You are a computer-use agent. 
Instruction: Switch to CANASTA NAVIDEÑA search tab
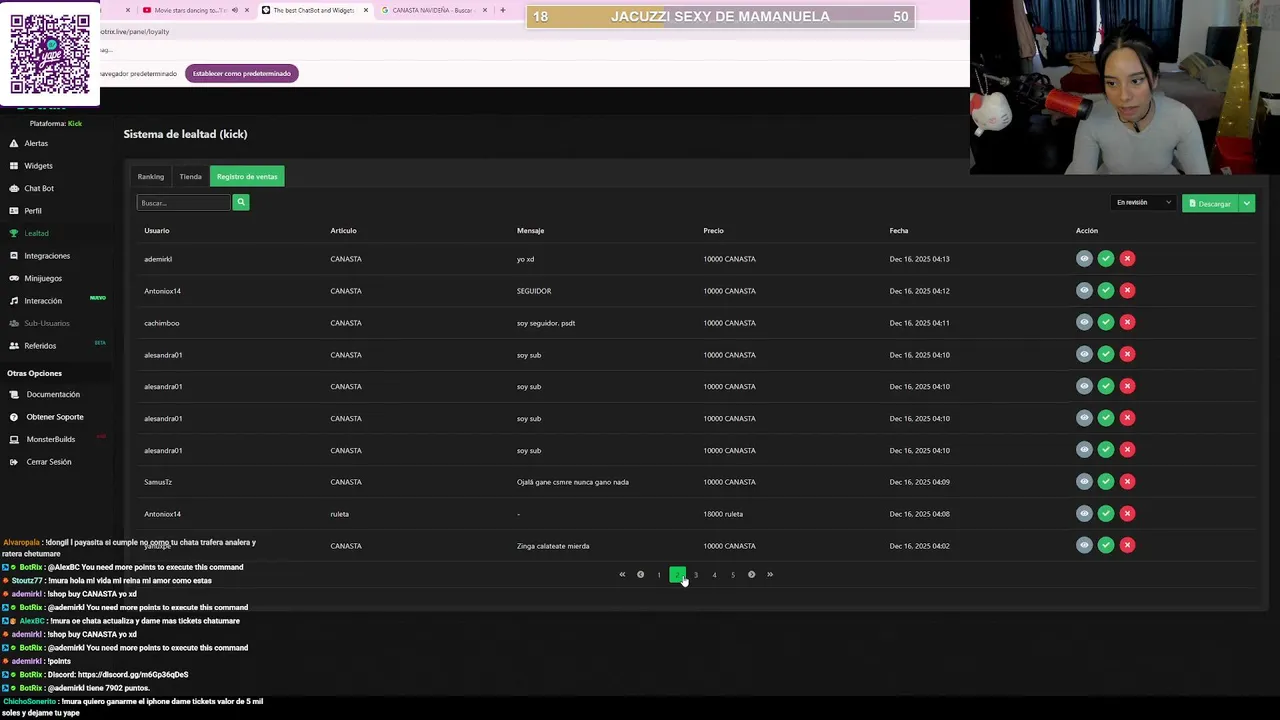[x=432, y=10]
